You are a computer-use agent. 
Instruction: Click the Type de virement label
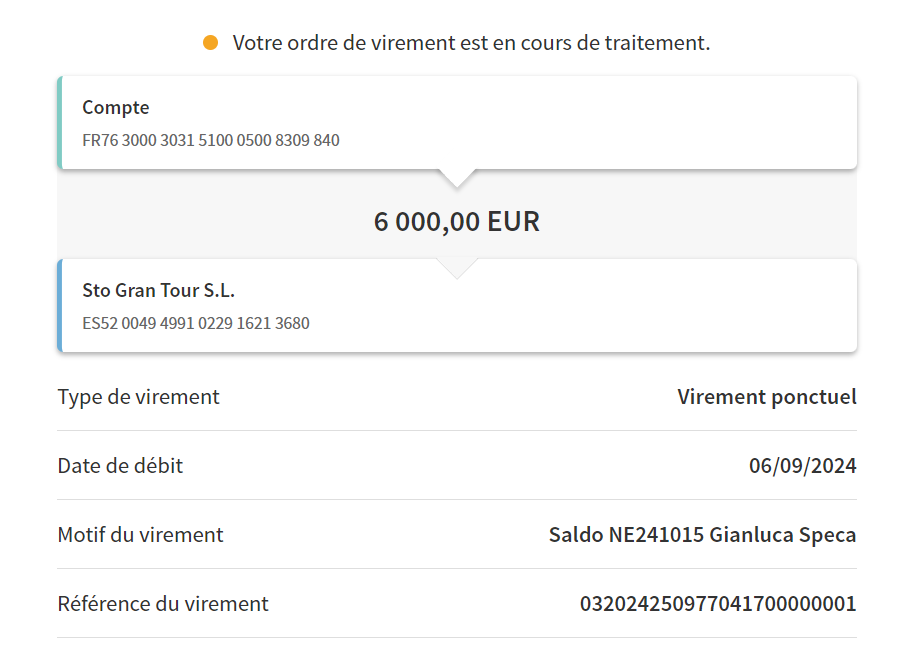point(139,397)
